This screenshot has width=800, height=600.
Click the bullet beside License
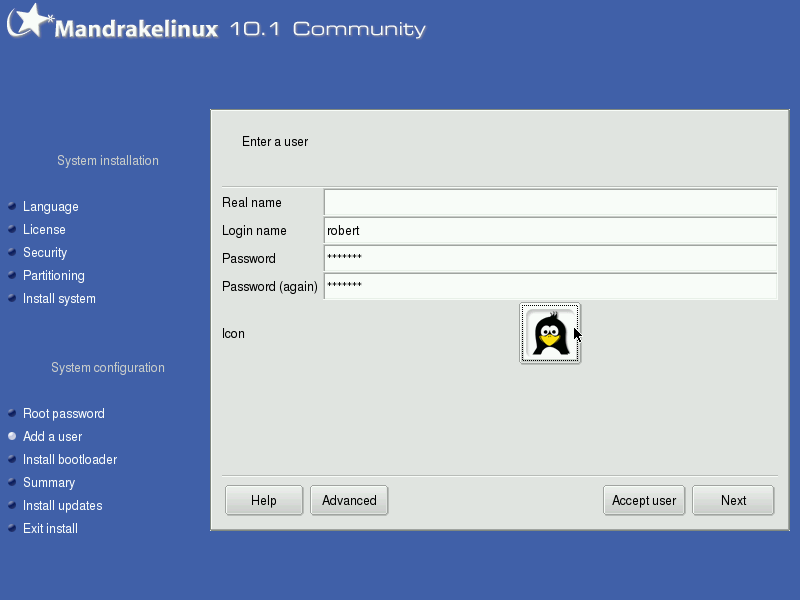[x=12, y=229]
